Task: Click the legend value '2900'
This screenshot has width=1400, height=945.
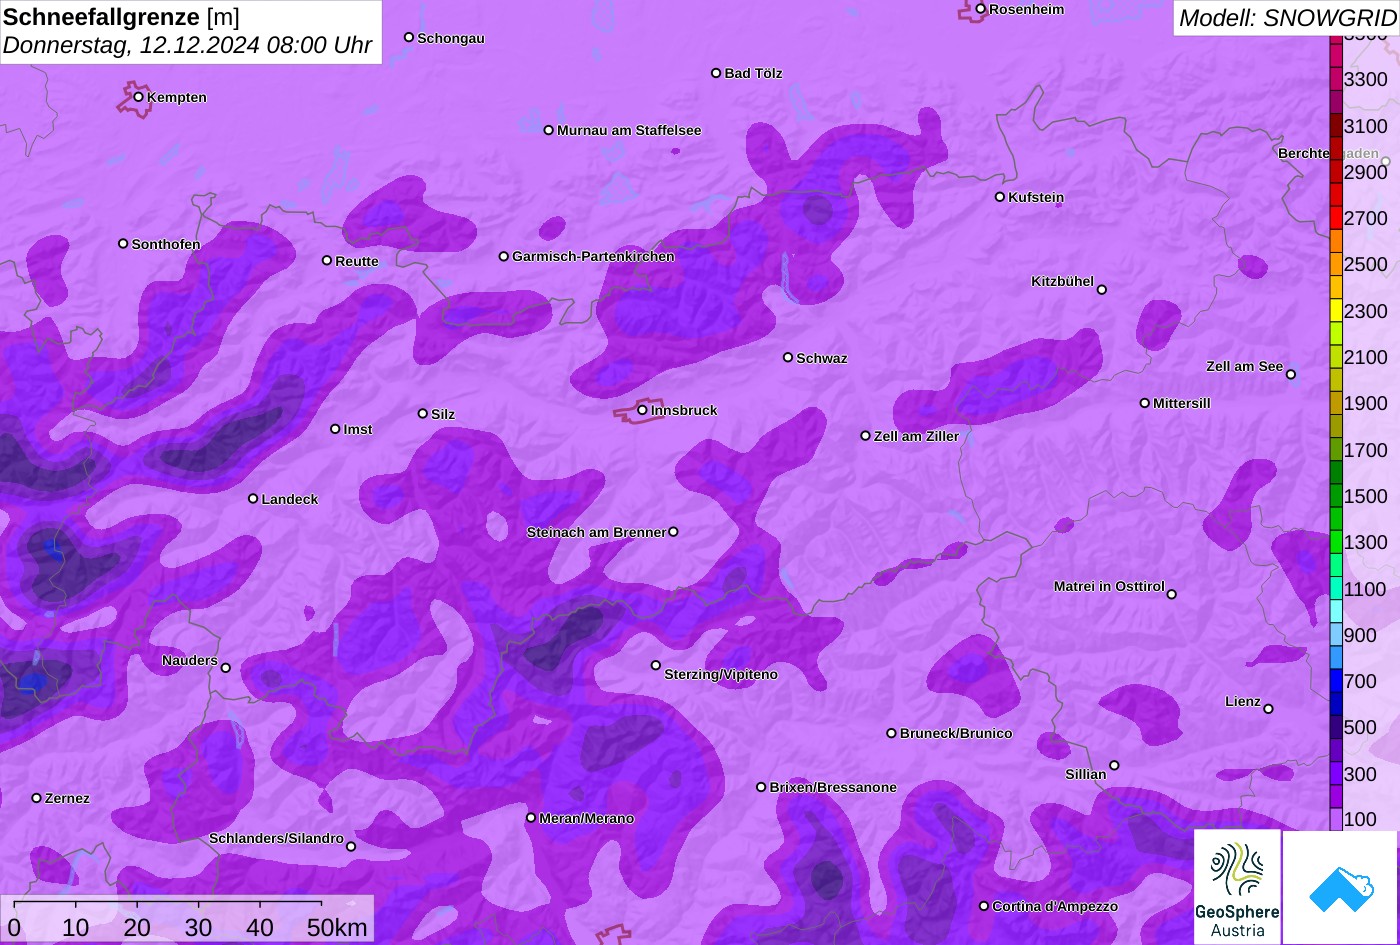Action: click(1366, 172)
